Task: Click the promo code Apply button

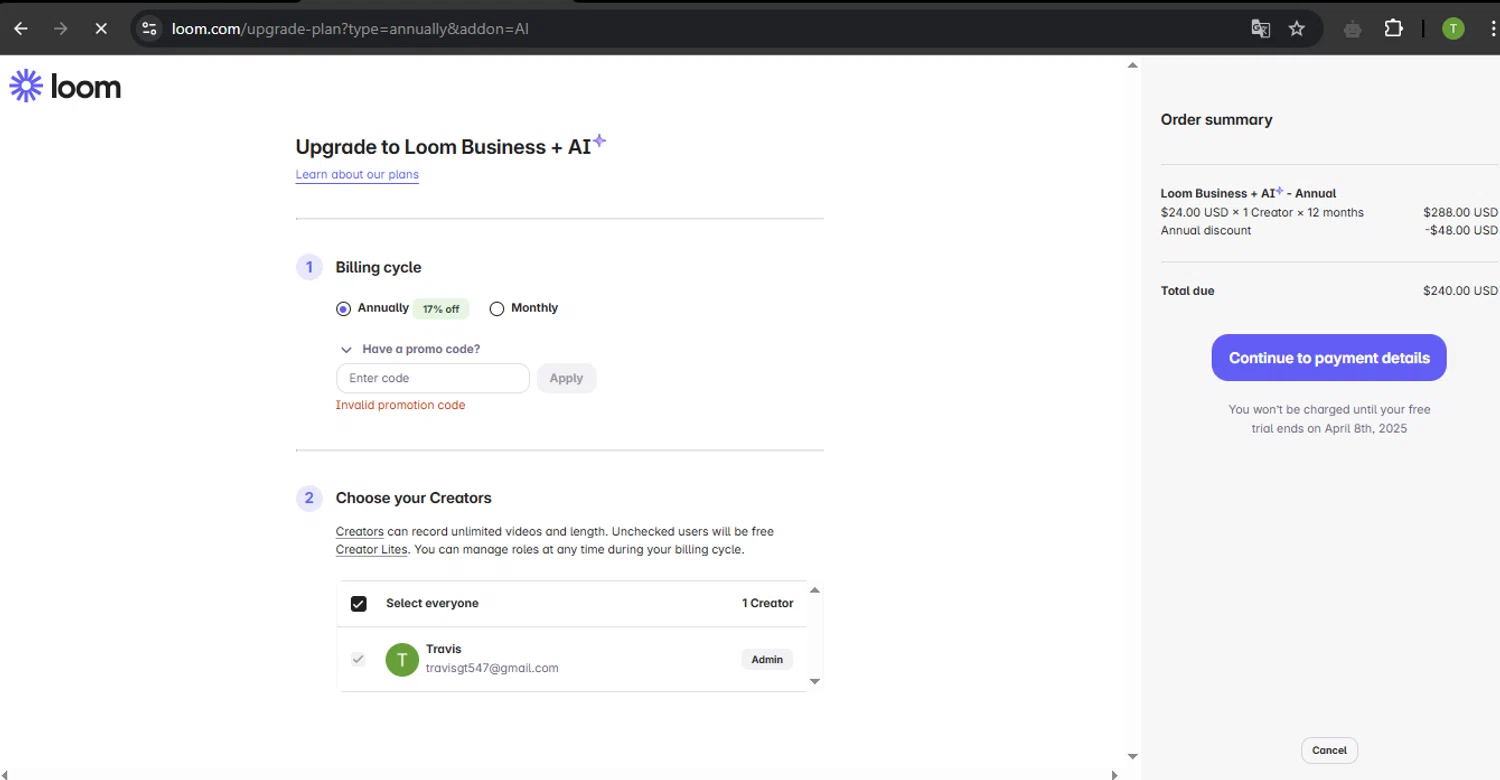Action: click(566, 378)
